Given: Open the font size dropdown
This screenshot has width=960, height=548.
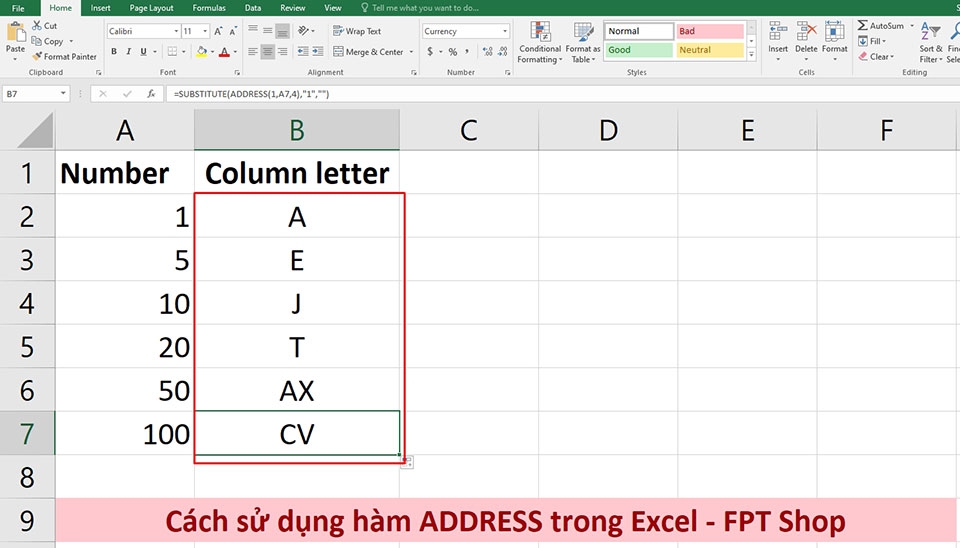Looking at the screenshot, I should coord(205,31).
